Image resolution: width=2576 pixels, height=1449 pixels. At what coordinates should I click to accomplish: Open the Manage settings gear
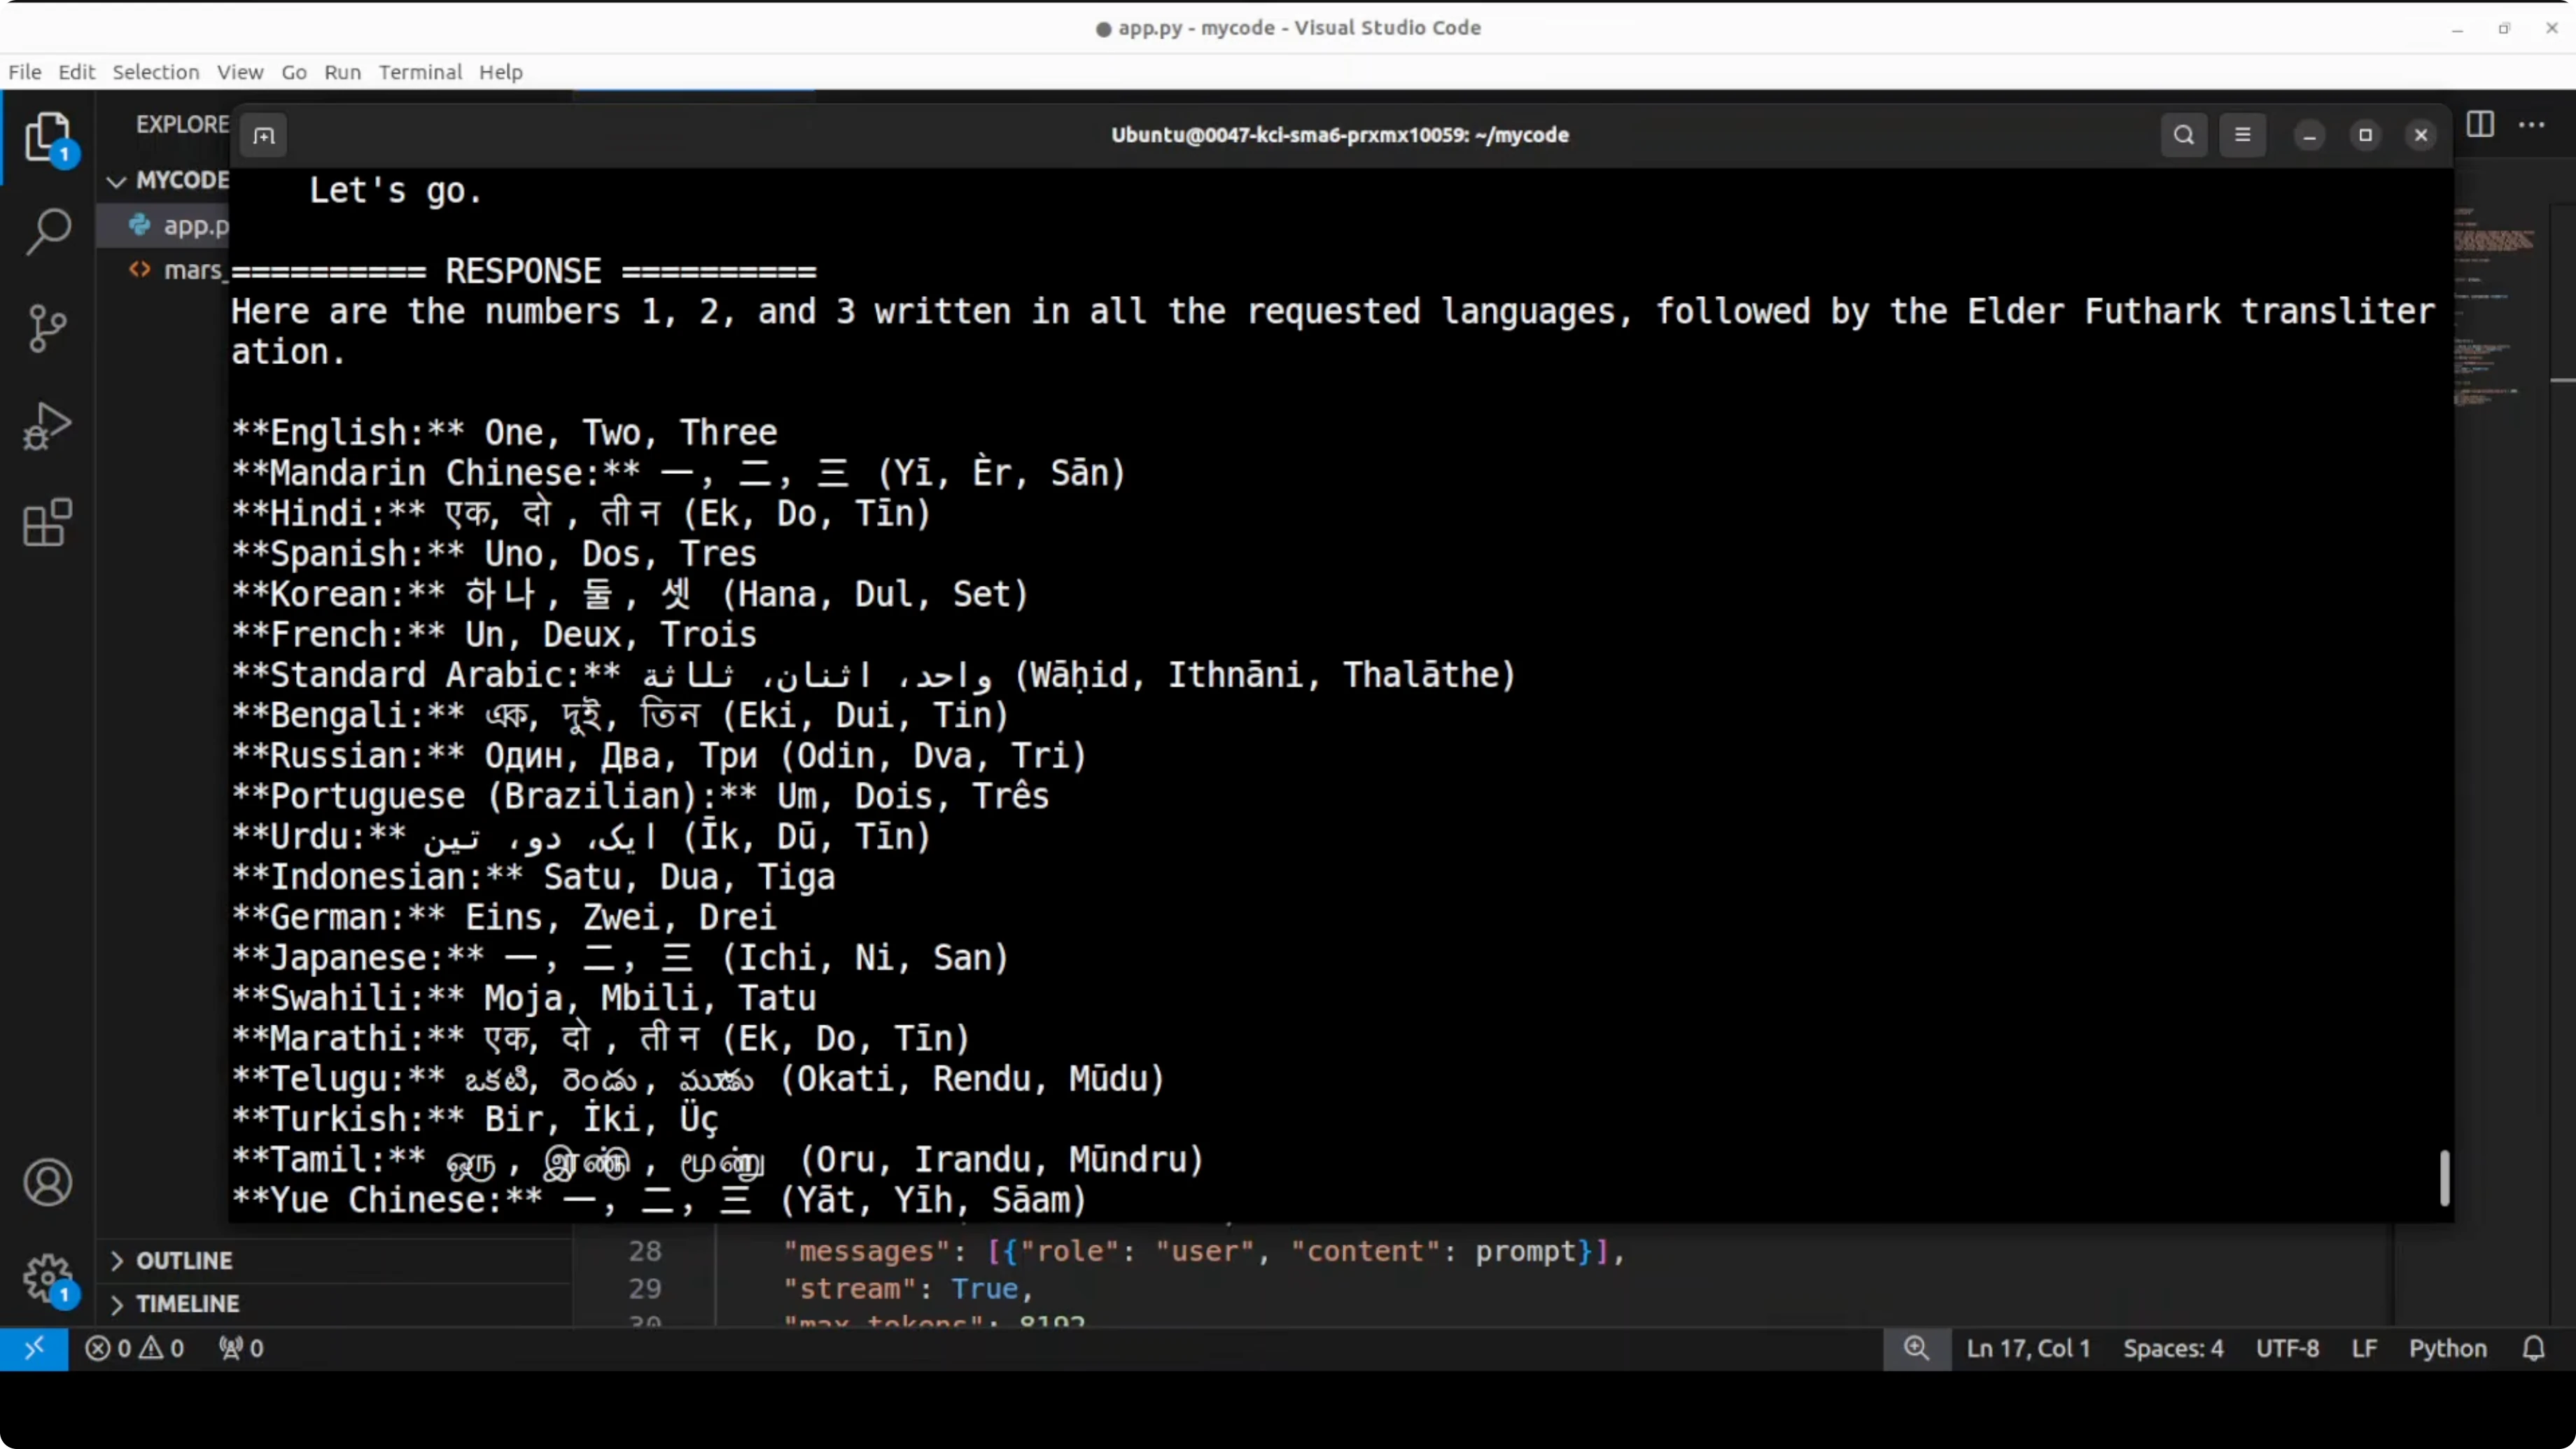point(47,1278)
